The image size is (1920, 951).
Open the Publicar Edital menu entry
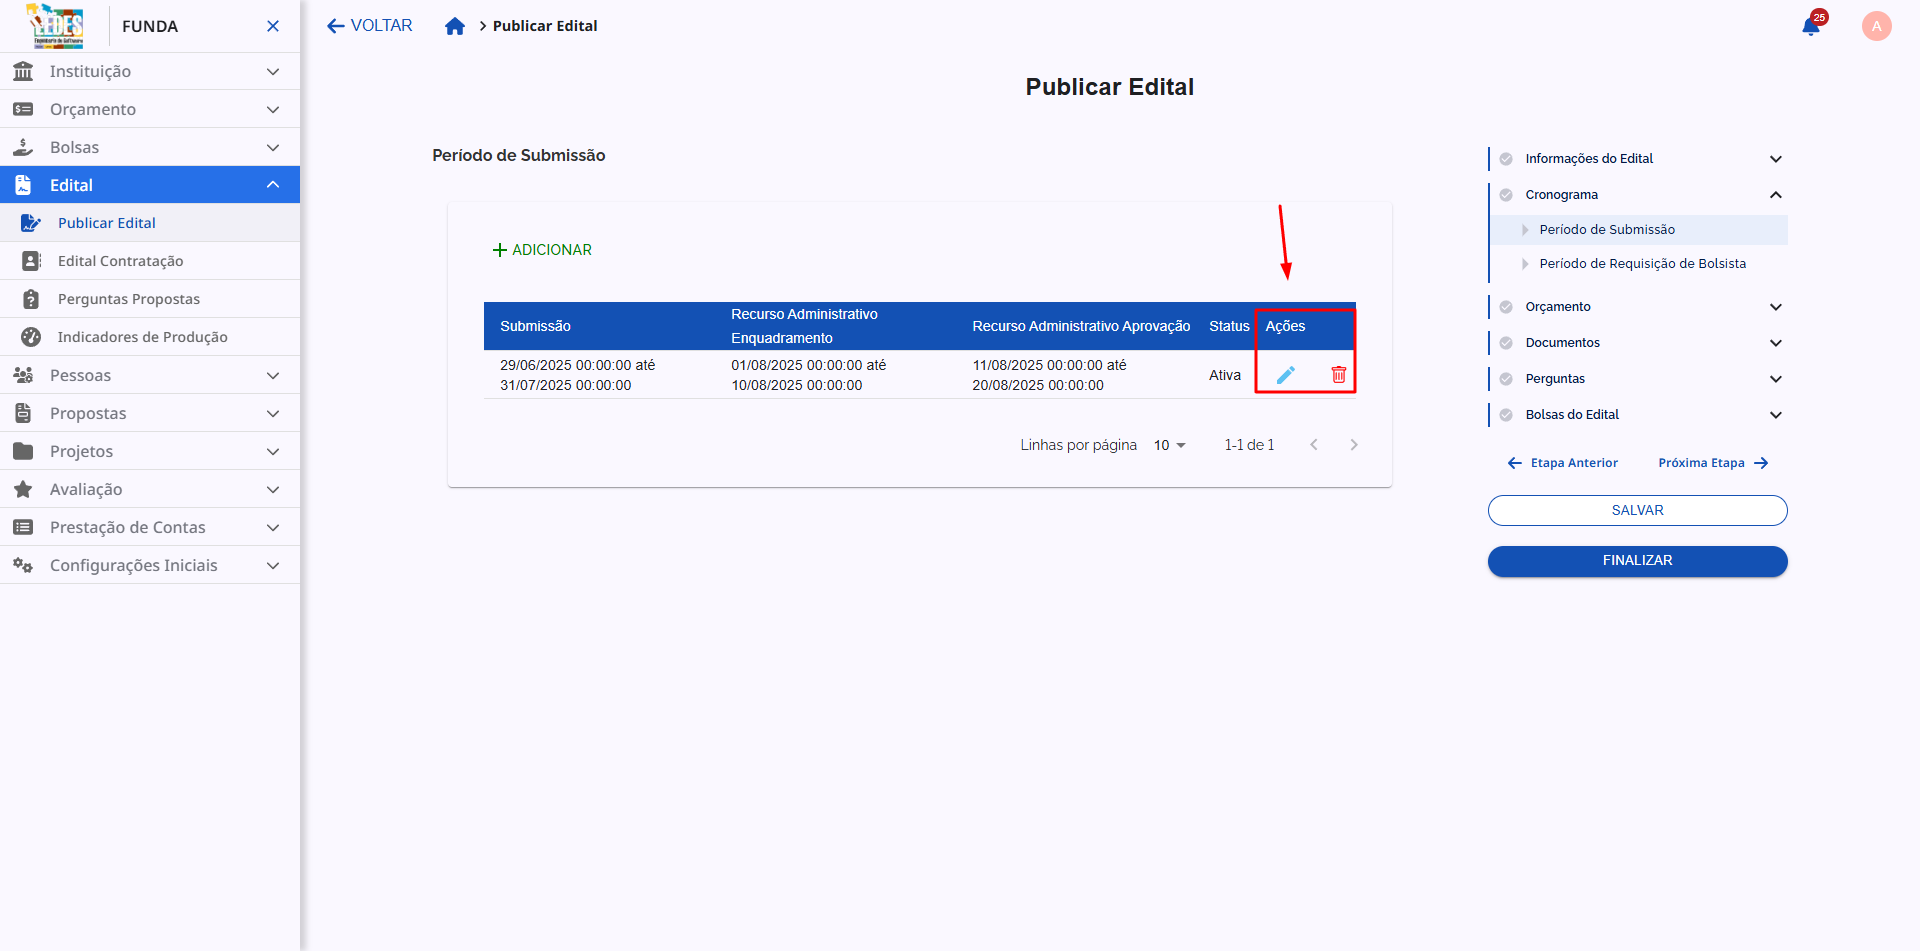point(108,222)
